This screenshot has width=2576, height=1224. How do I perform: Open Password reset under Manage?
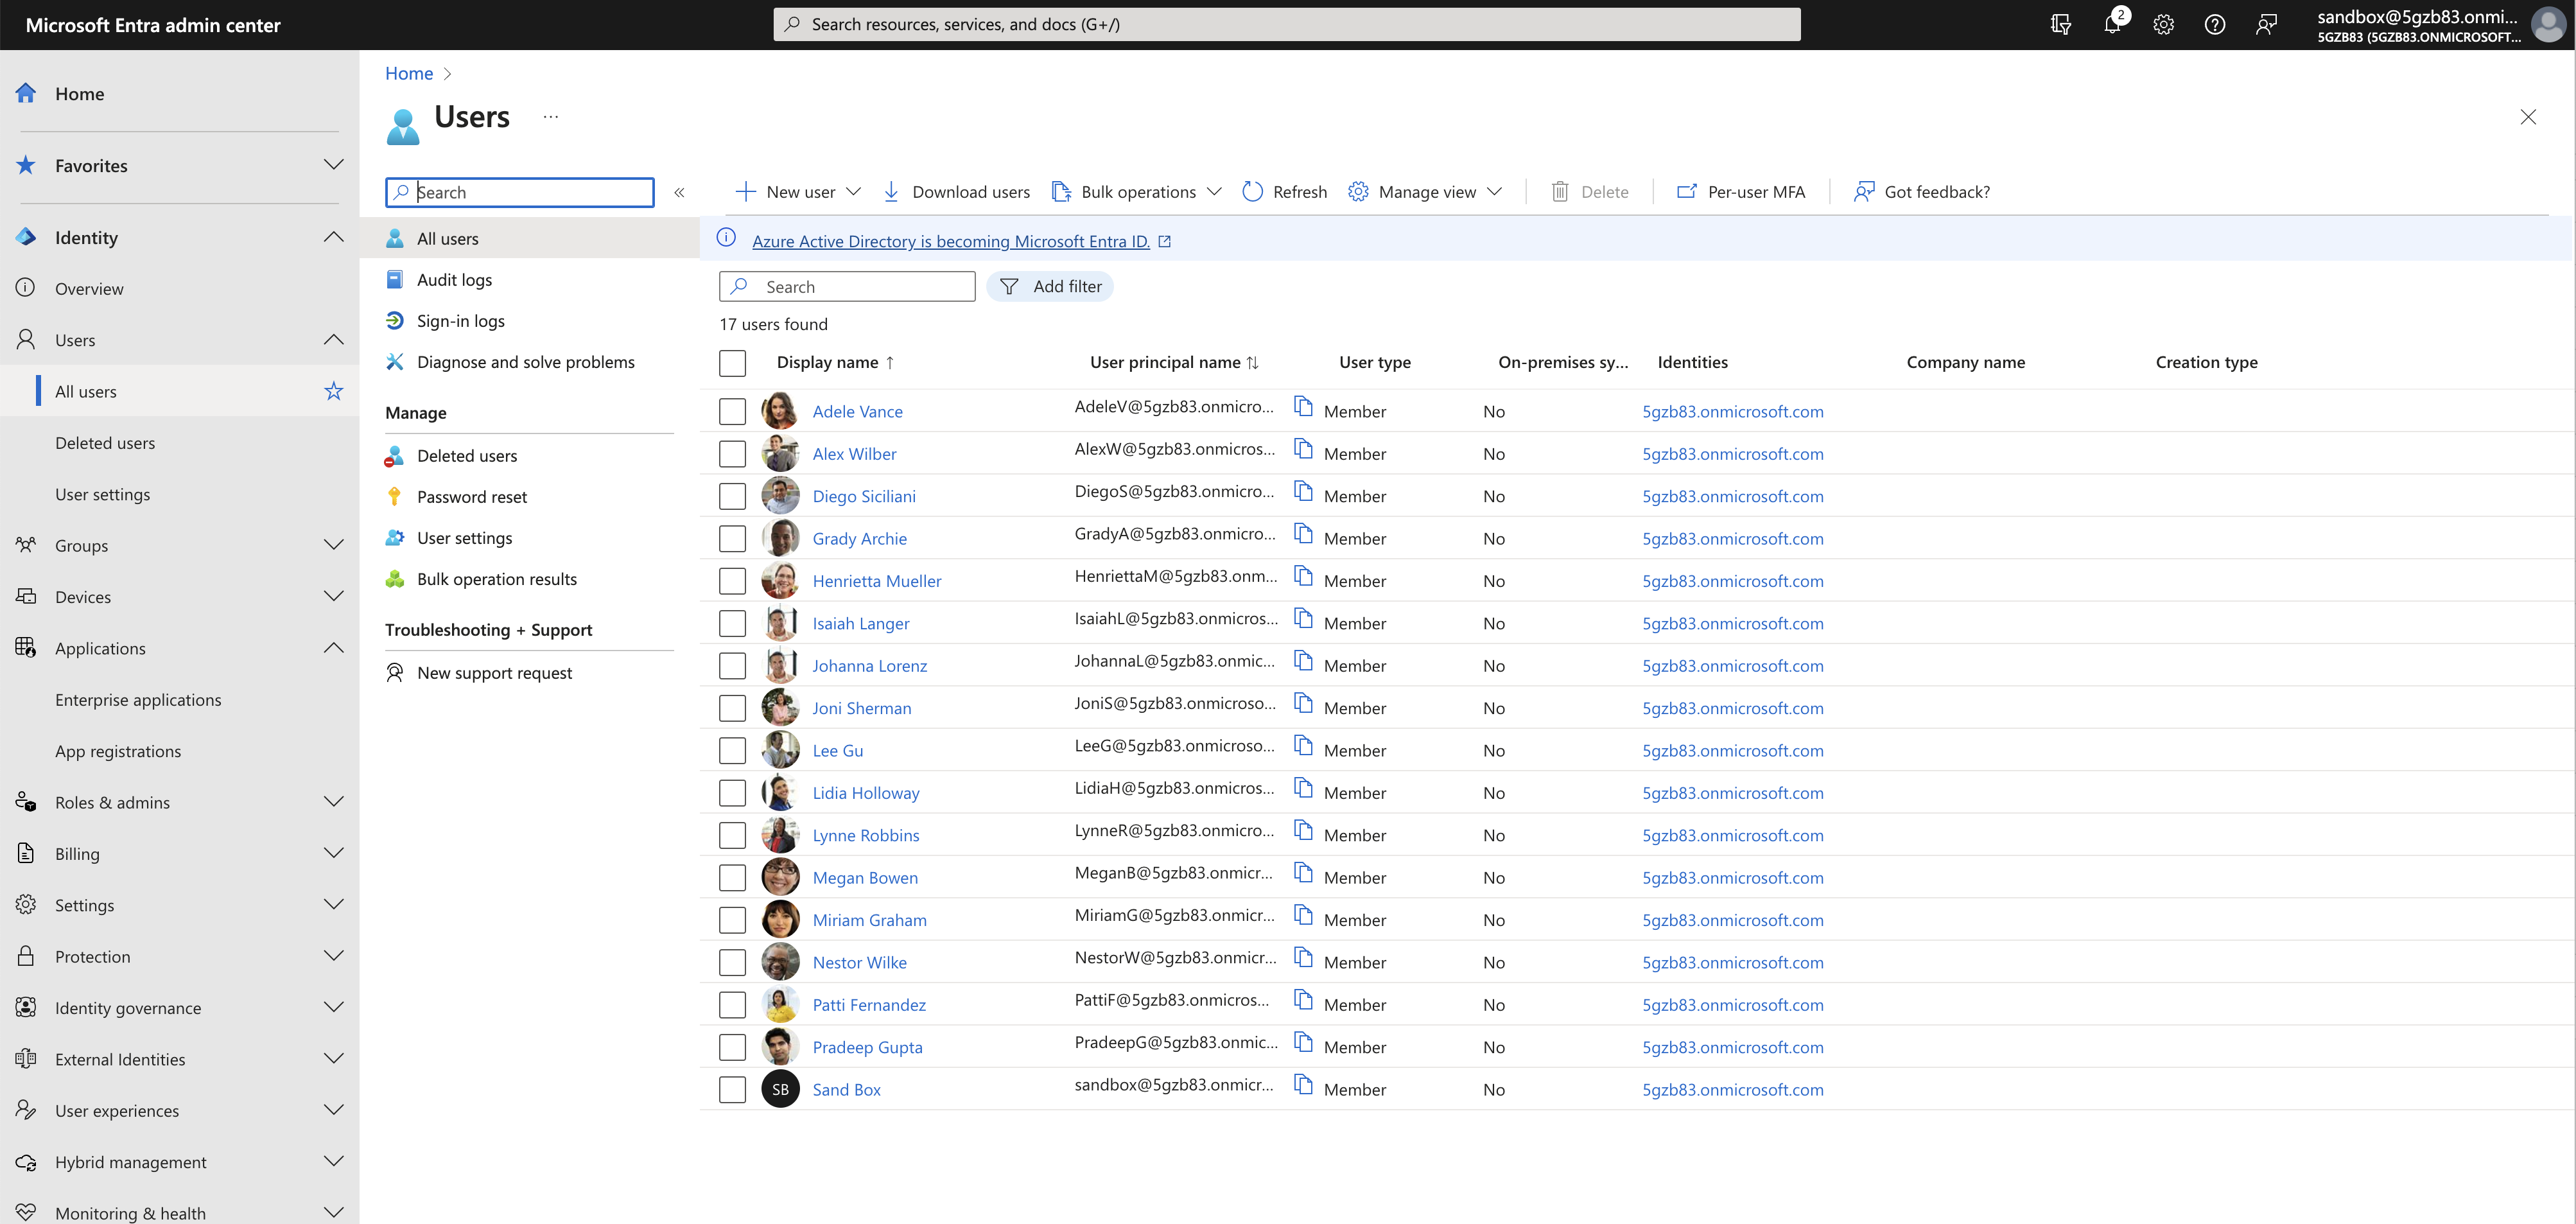(471, 497)
